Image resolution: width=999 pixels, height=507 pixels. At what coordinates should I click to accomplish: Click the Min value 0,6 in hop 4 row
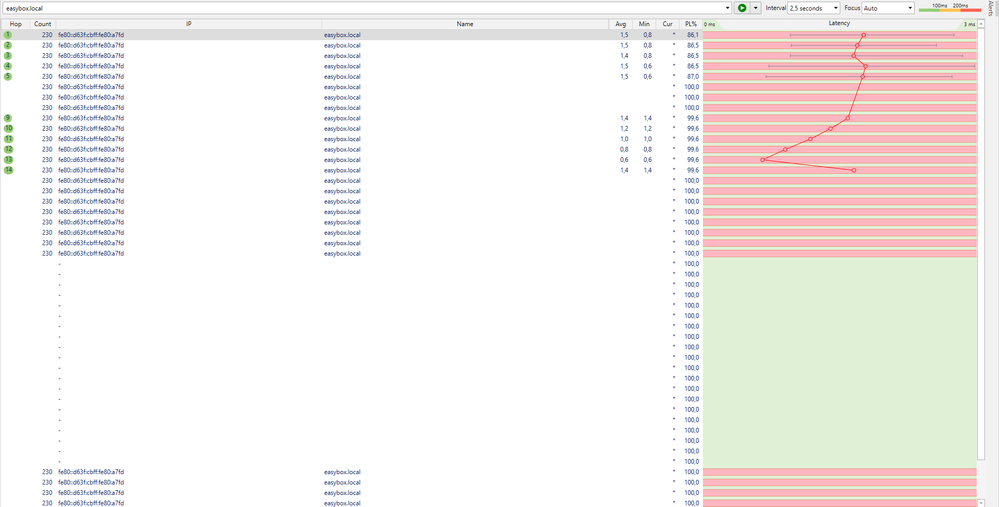[x=647, y=66]
